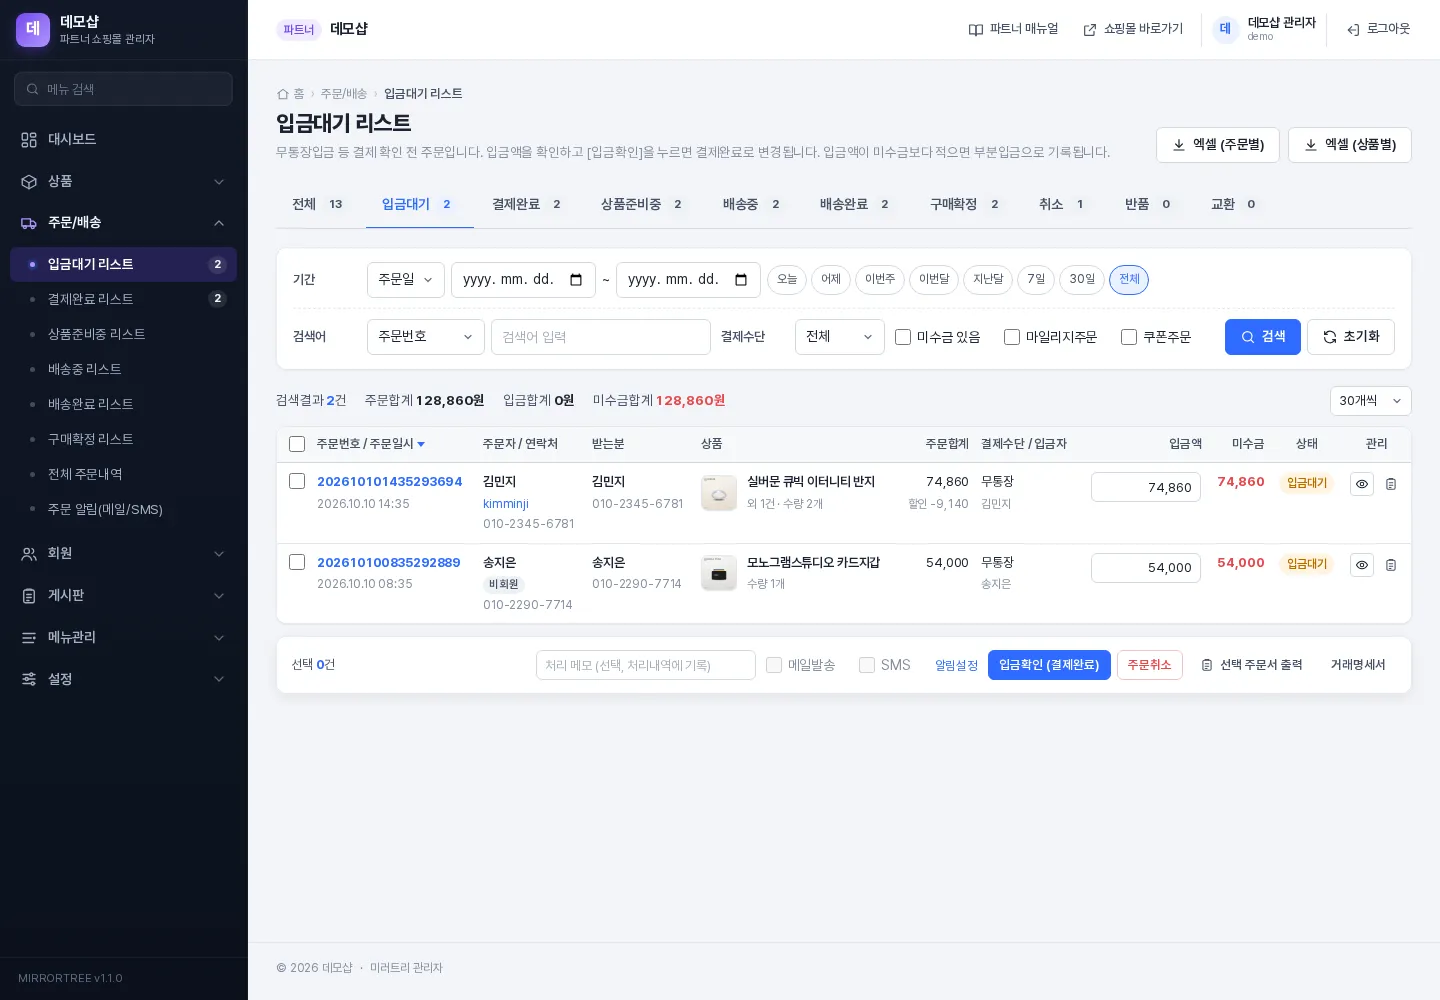Screen dimensions: 1440x1000
Task: Click the 처리 메모 input field
Action: tap(646, 665)
